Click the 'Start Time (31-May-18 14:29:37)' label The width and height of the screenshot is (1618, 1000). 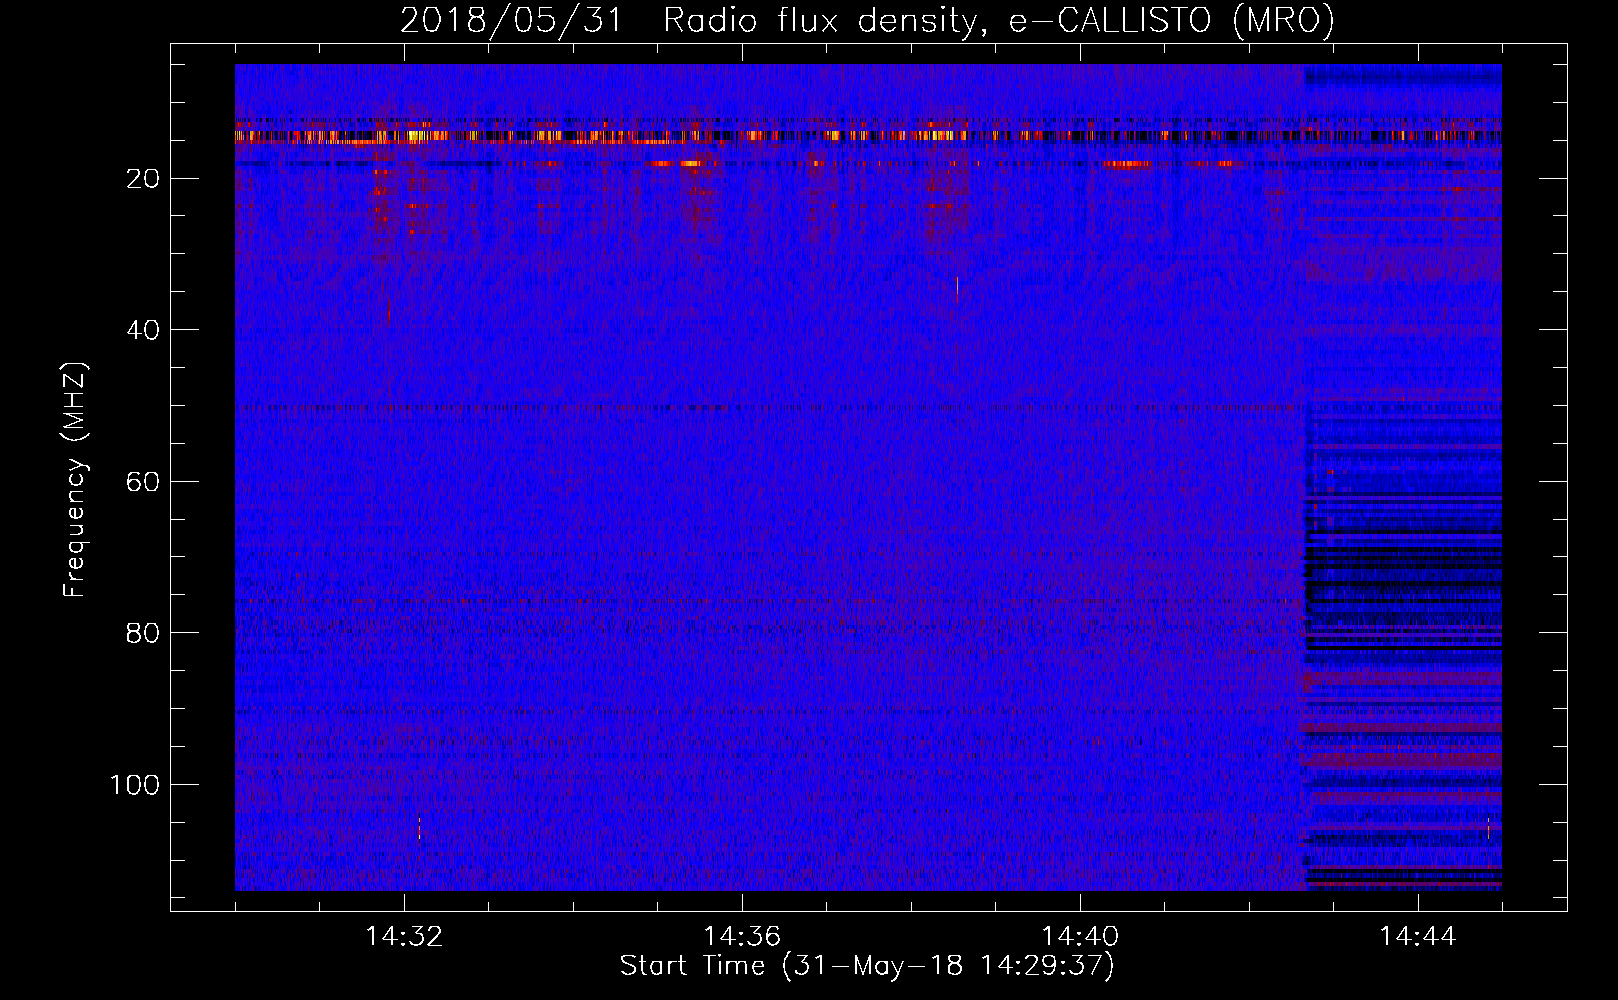coord(867,966)
